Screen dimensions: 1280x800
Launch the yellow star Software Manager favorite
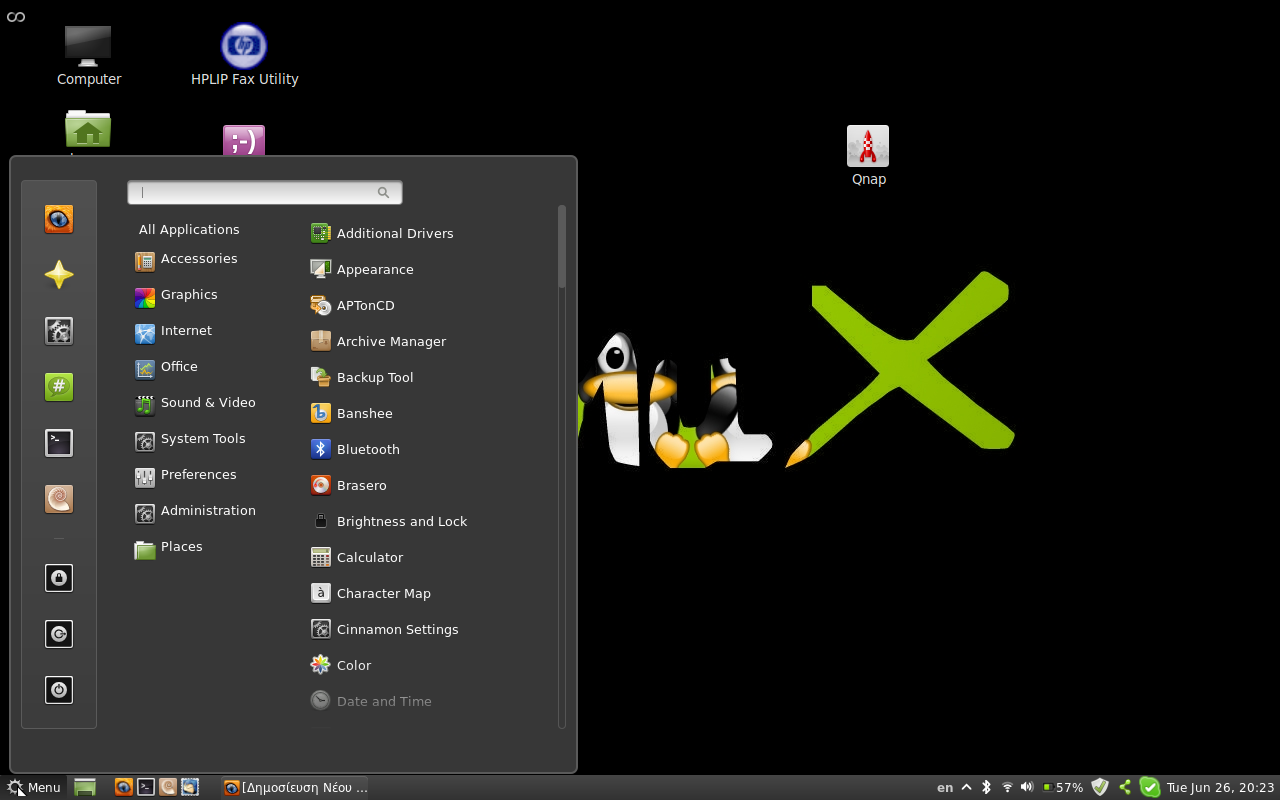(x=59, y=275)
